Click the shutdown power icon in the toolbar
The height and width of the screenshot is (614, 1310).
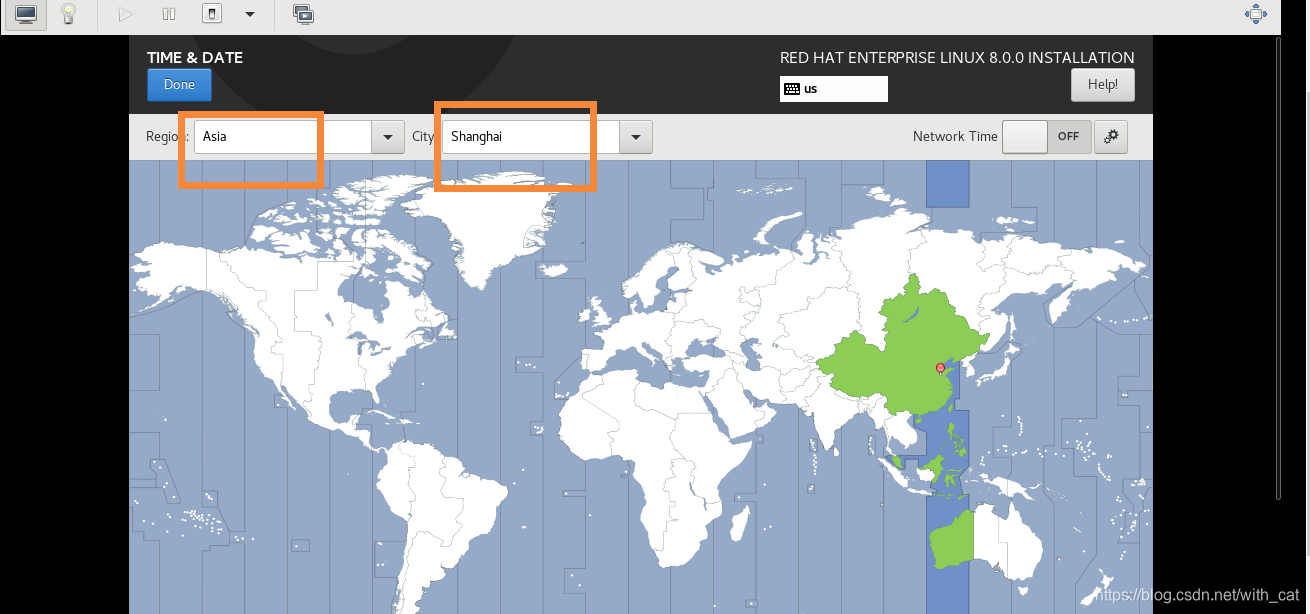212,15
